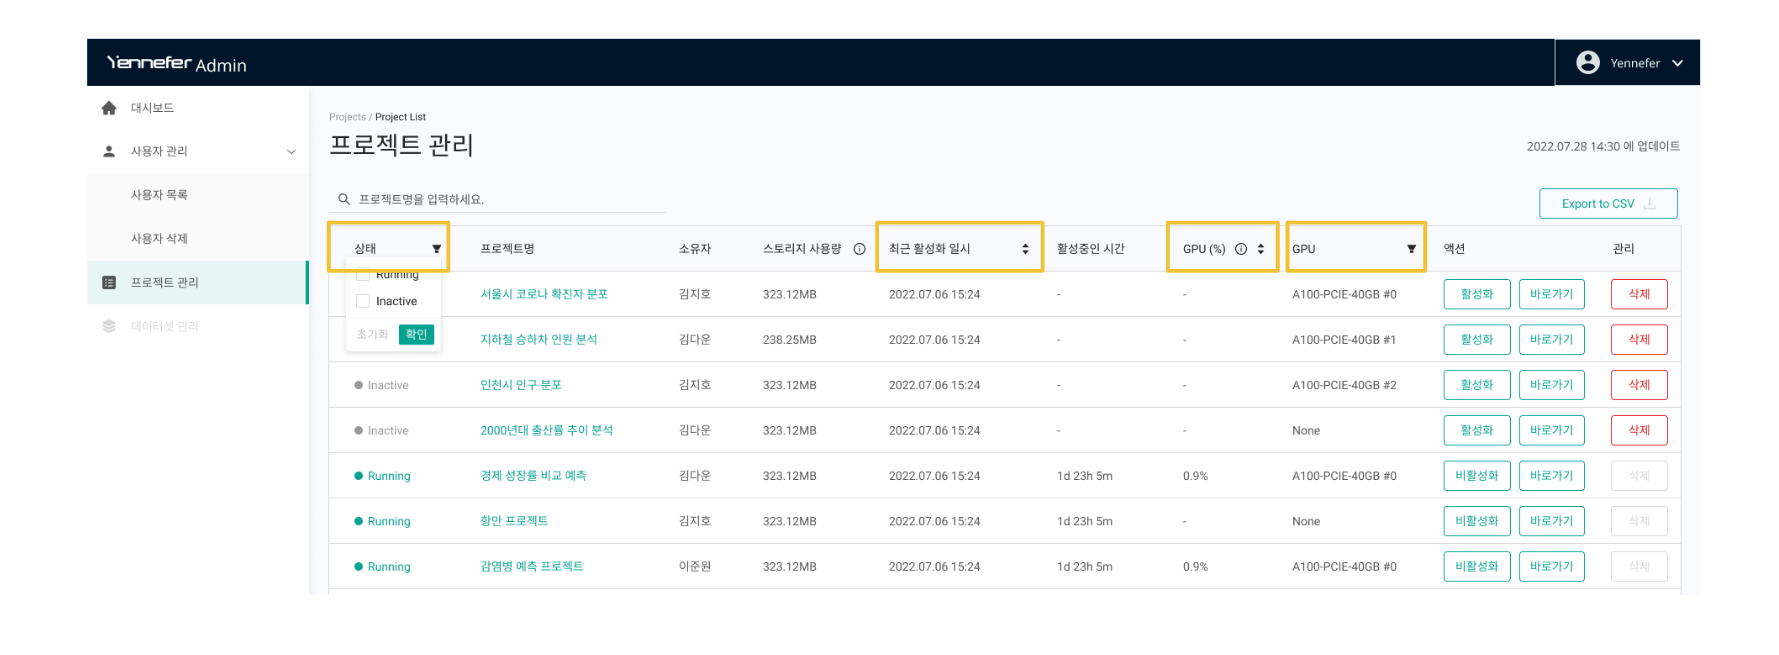Open the 인천시 인구 분포 project link

pos(520,385)
